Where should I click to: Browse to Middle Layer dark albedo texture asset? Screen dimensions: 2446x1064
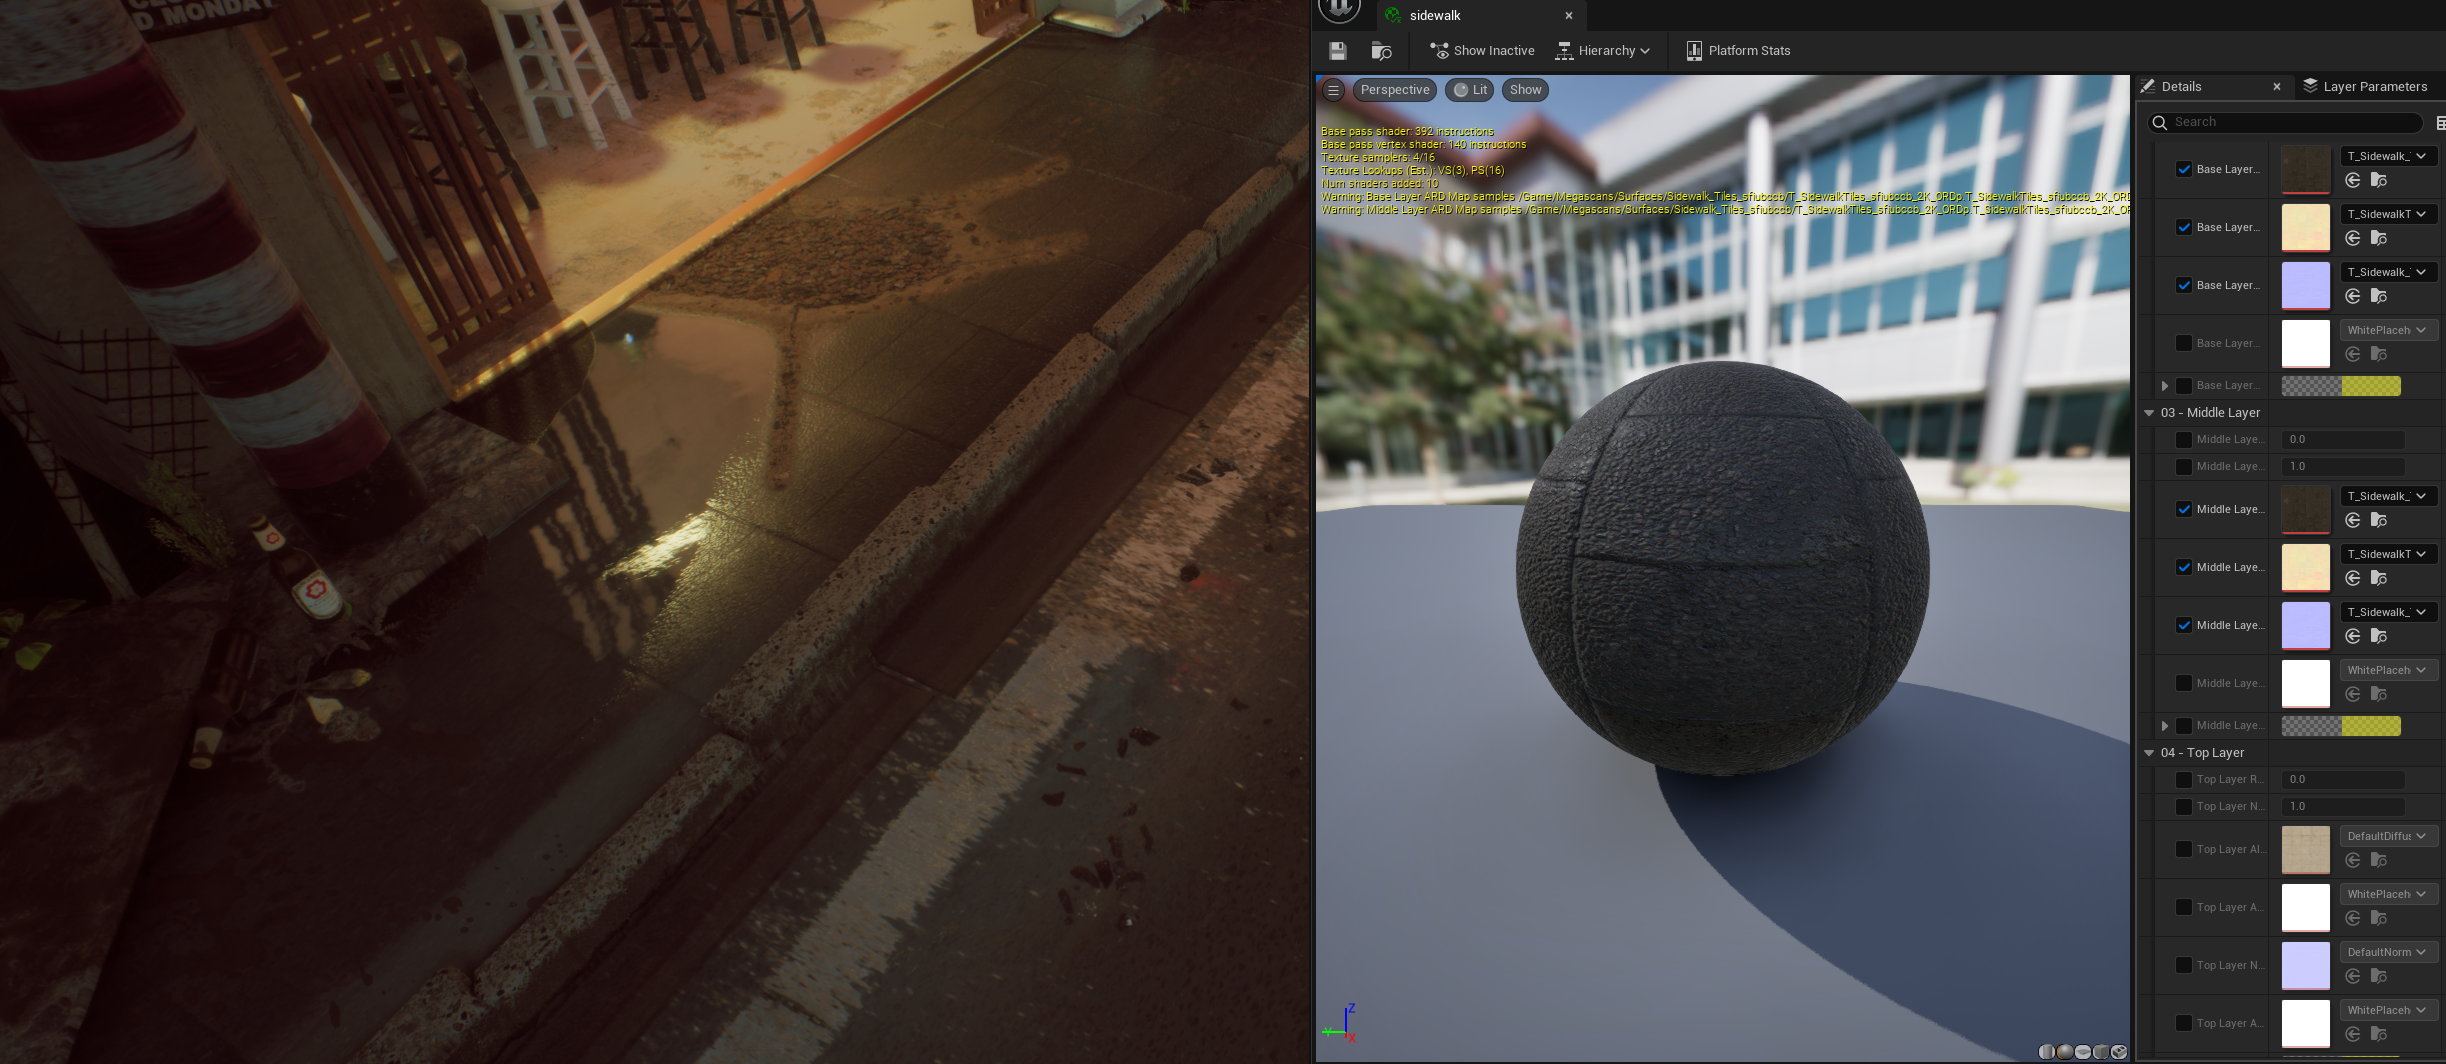point(2379,520)
